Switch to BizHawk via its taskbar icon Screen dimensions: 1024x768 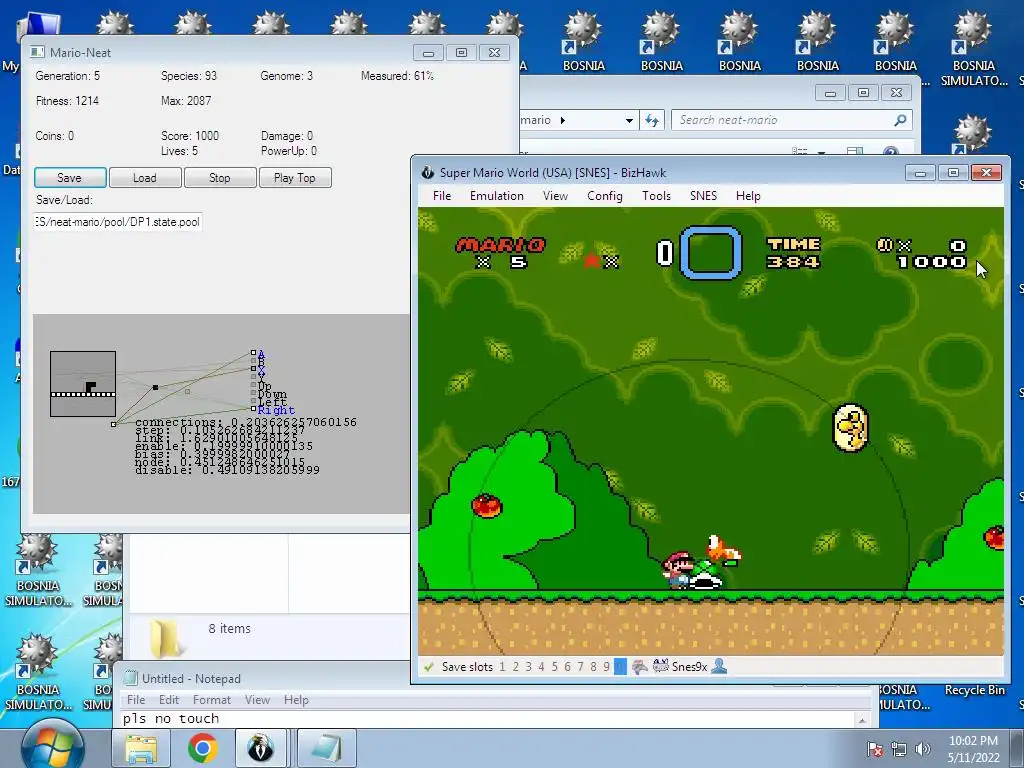[x=261, y=748]
